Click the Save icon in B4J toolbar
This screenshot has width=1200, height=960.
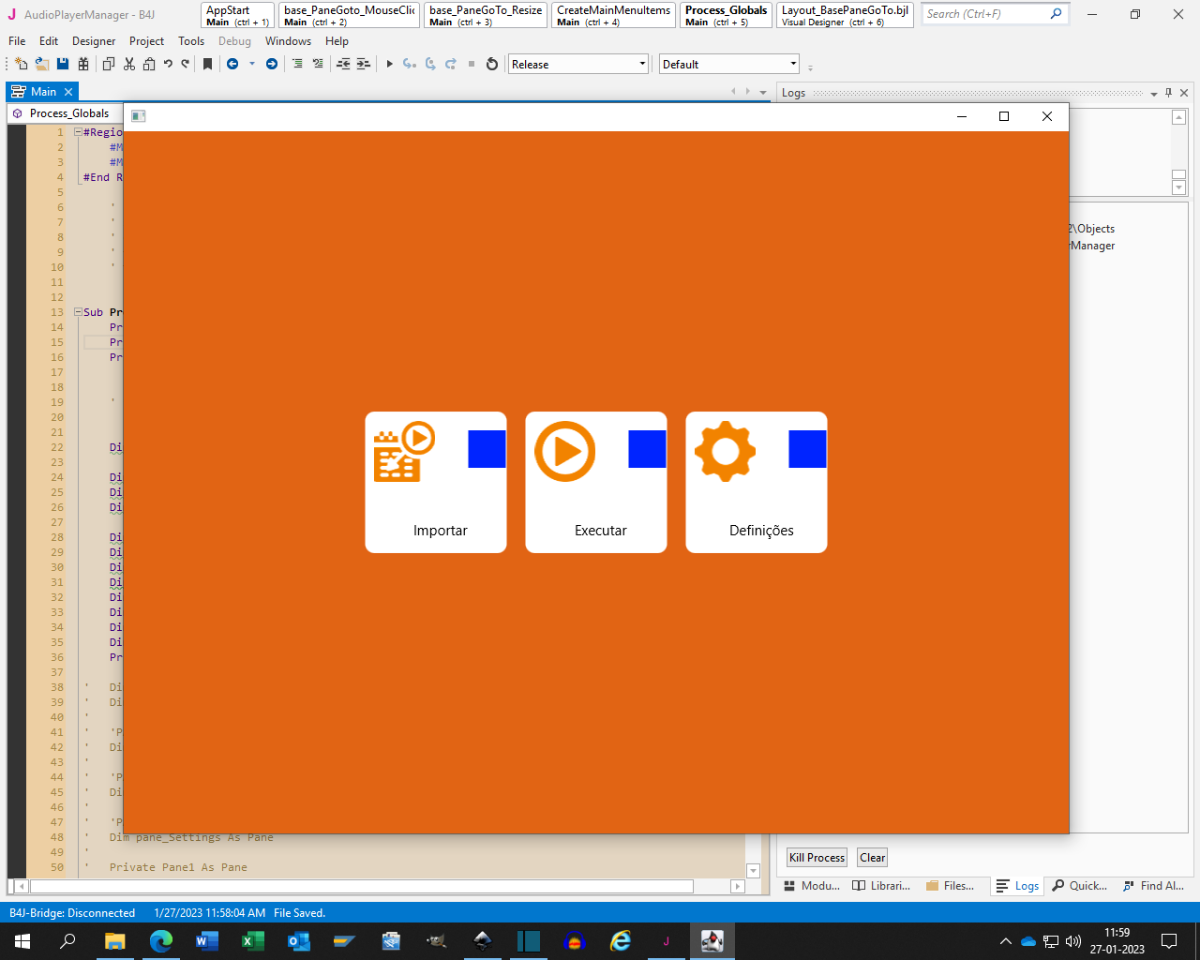62,64
